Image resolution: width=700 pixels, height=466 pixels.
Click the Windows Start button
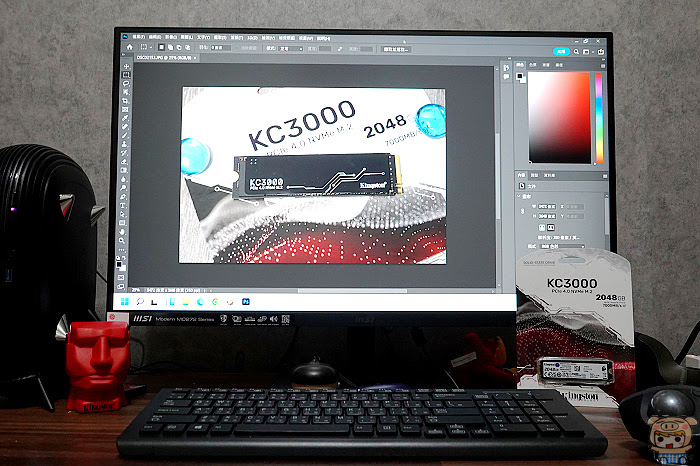125,302
